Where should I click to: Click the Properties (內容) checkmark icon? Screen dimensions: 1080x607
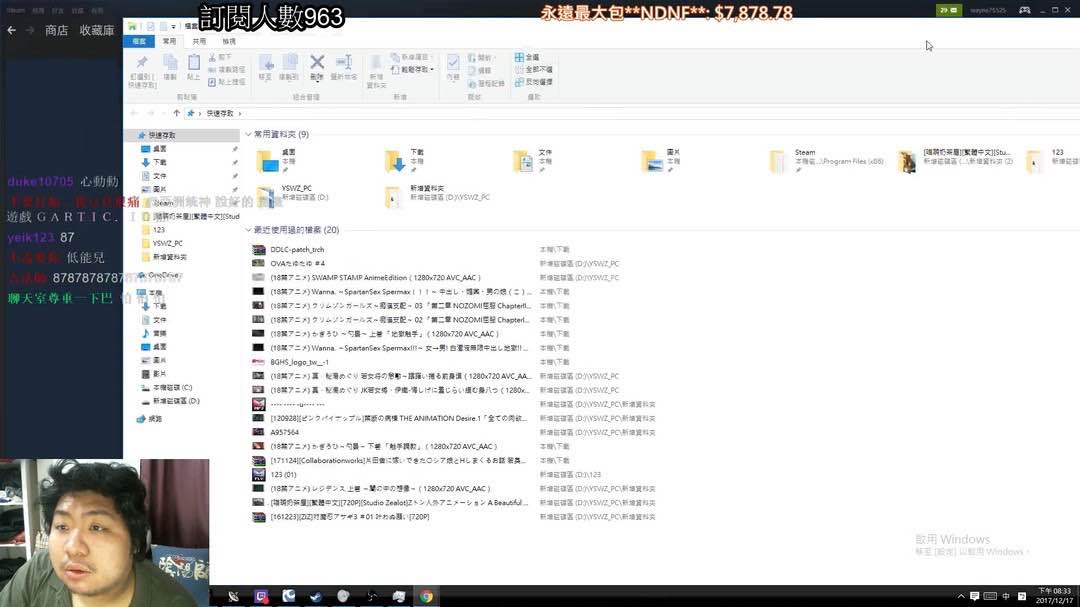tap(453, 66)
